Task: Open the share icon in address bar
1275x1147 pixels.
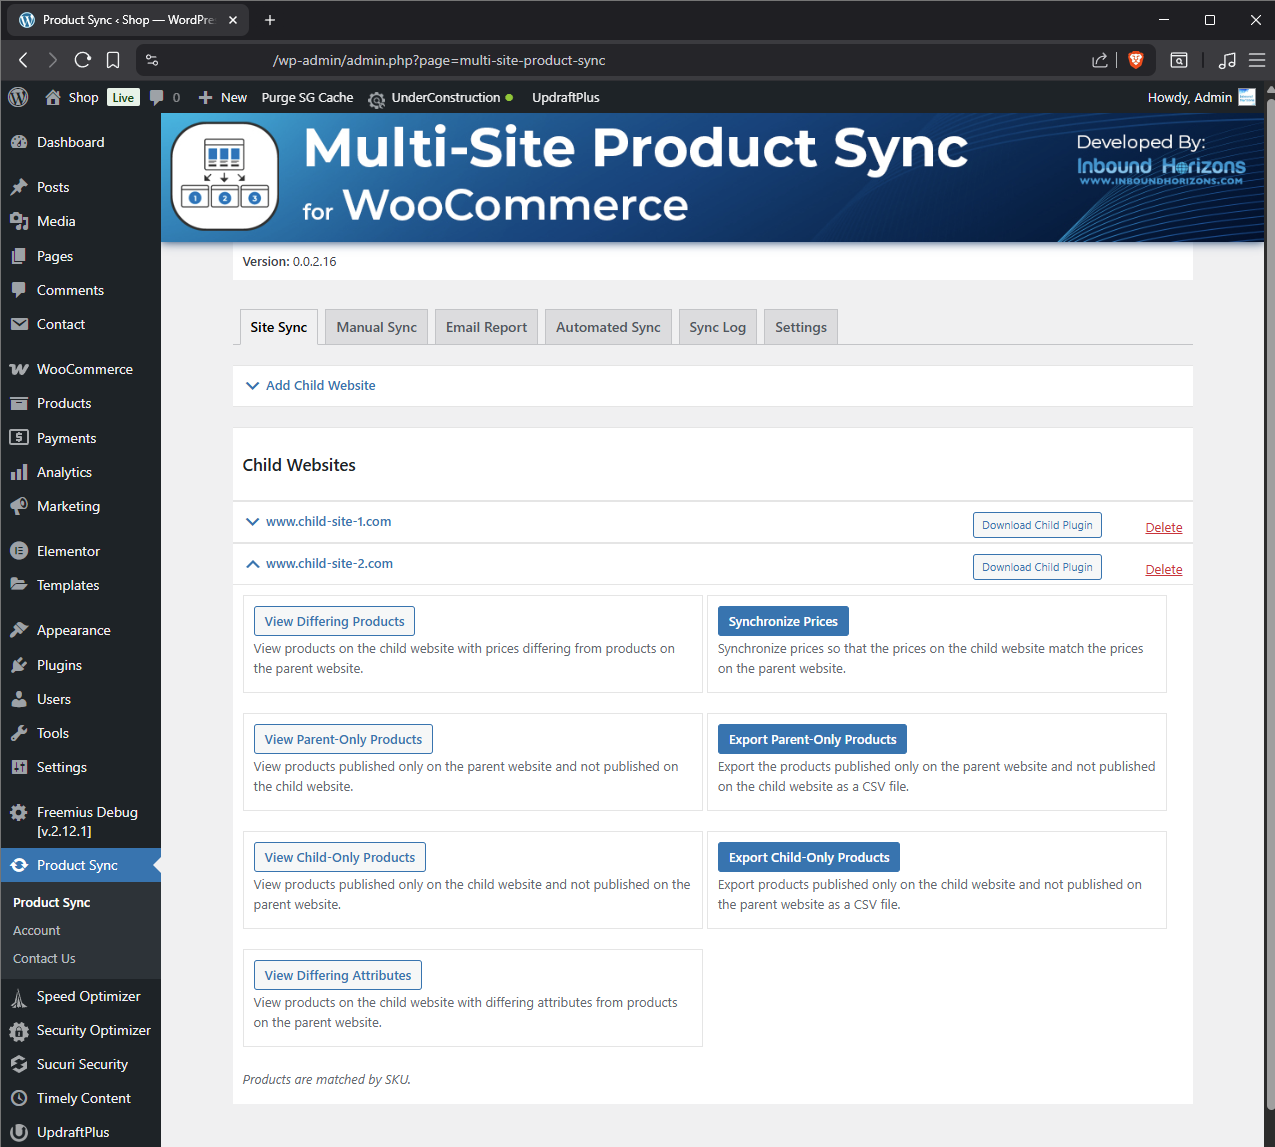Action: tap(1100, 60)
